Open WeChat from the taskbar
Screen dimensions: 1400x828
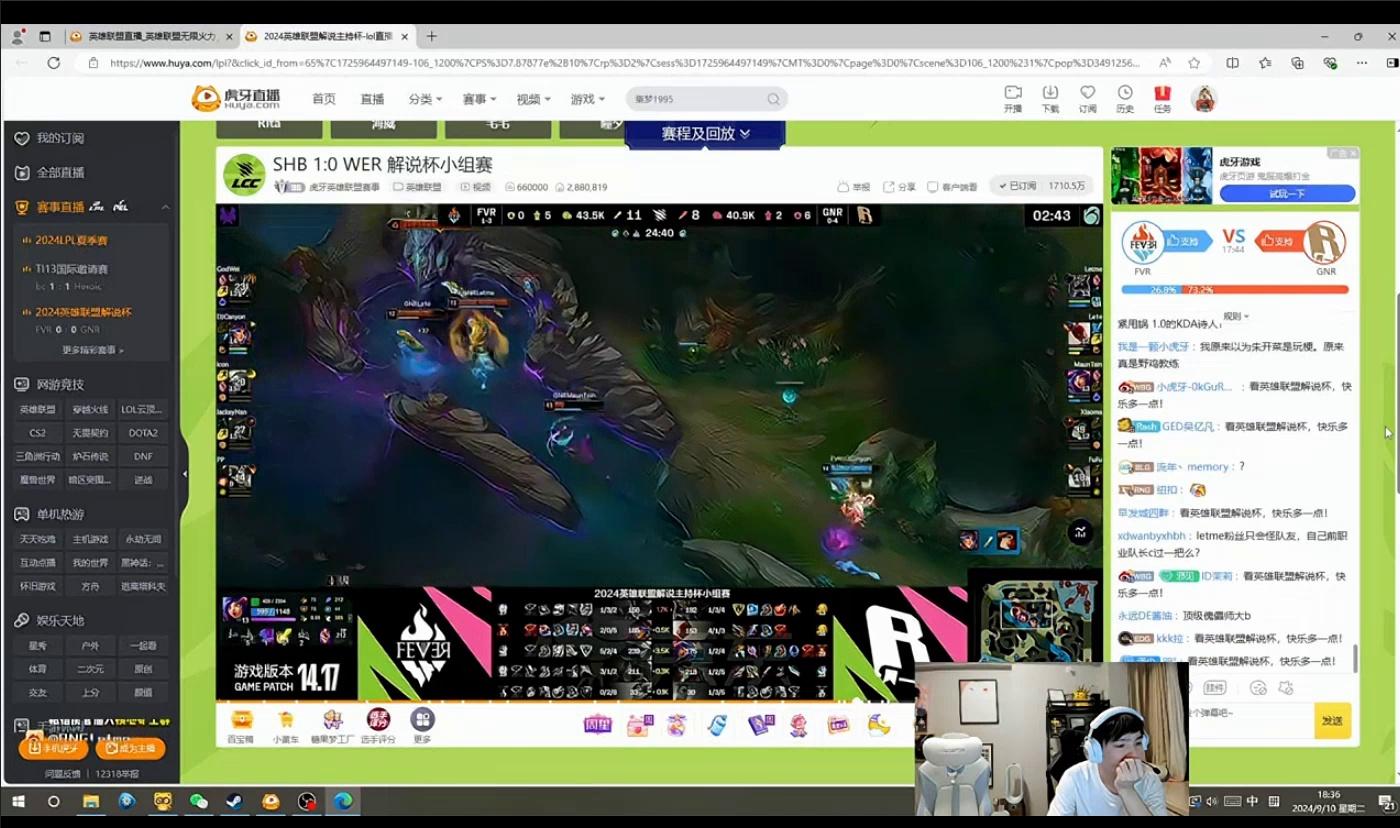click(x=199, y=802)
